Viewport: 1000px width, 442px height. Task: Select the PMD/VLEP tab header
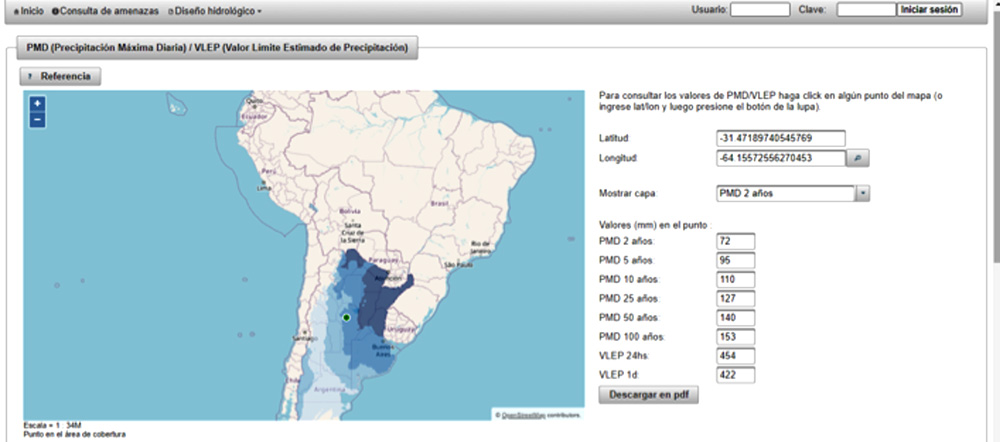coord(215,47)
